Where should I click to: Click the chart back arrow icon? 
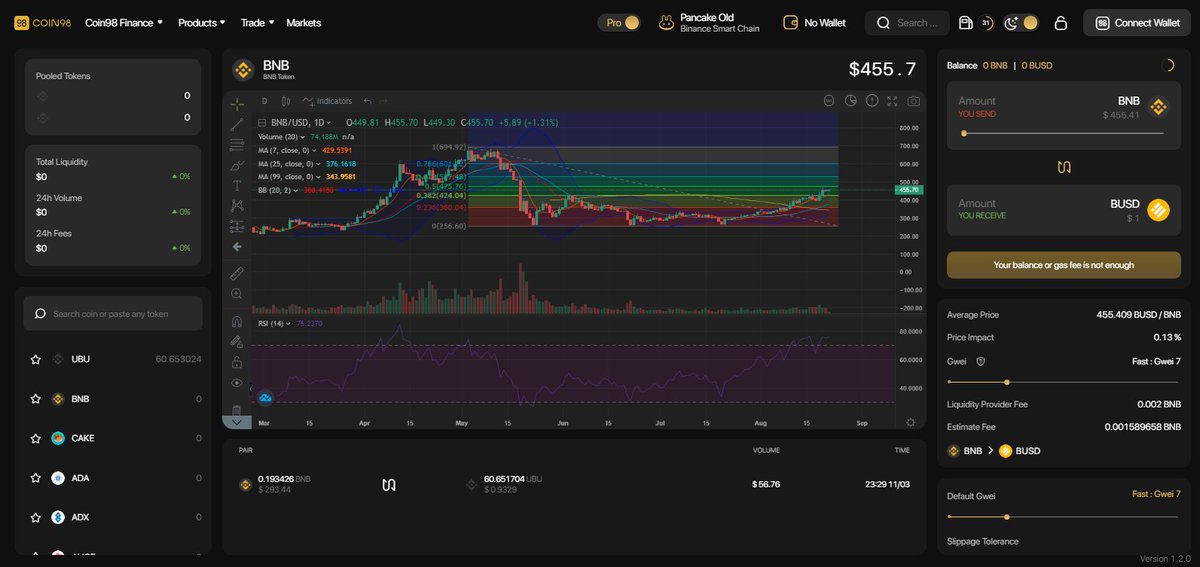[237, 246]
